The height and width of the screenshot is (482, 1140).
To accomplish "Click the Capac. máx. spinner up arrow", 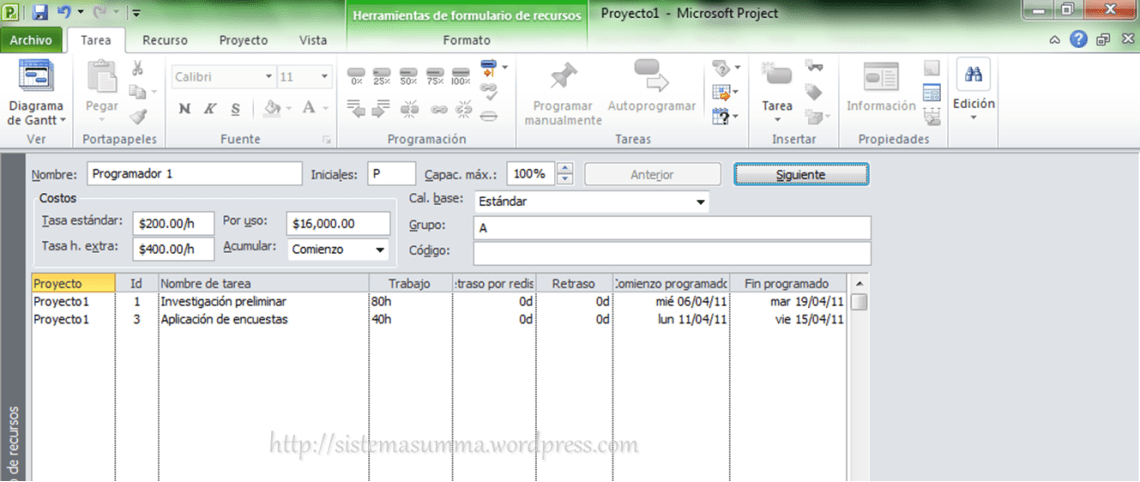I will point(565,168).
